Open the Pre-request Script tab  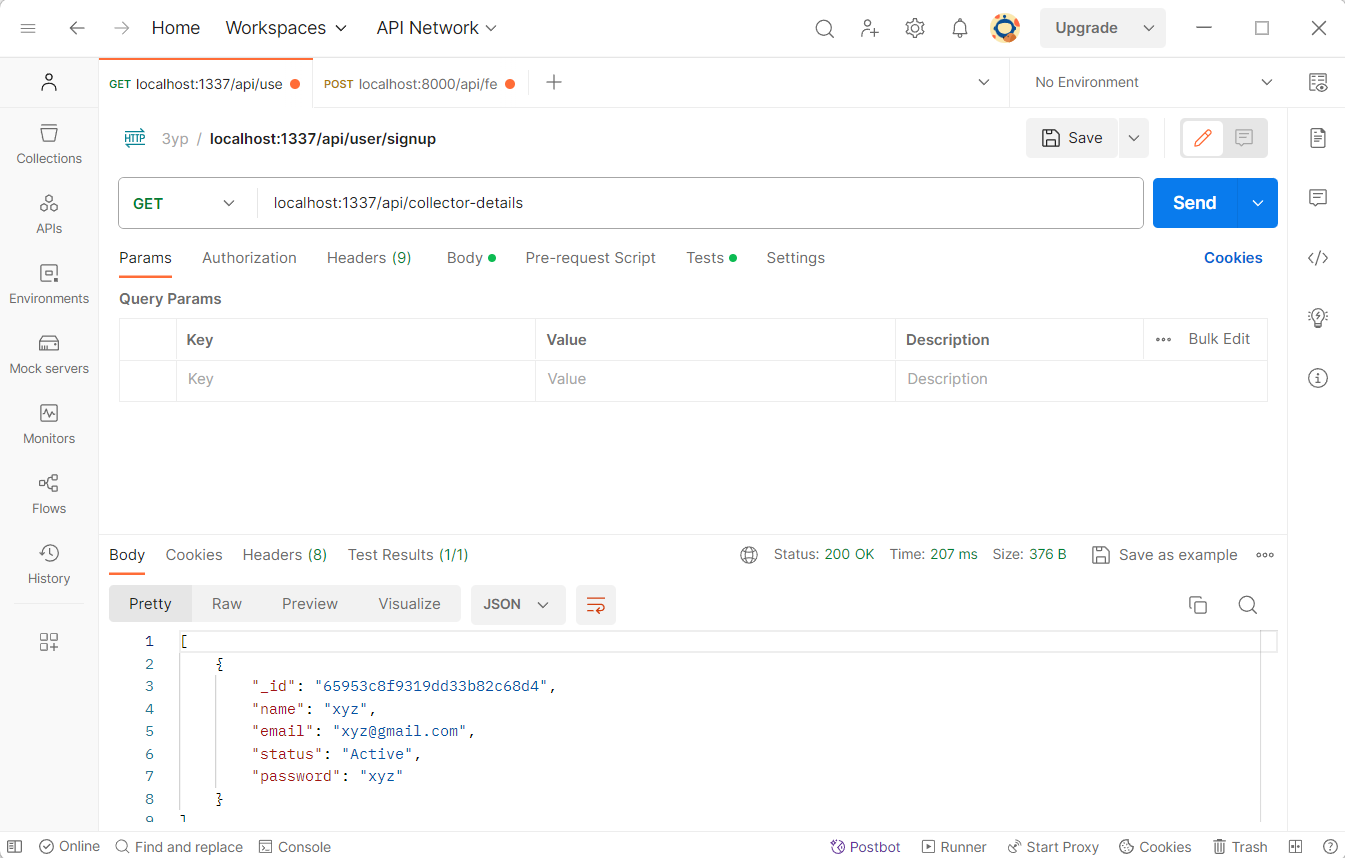tap(591, 258)
